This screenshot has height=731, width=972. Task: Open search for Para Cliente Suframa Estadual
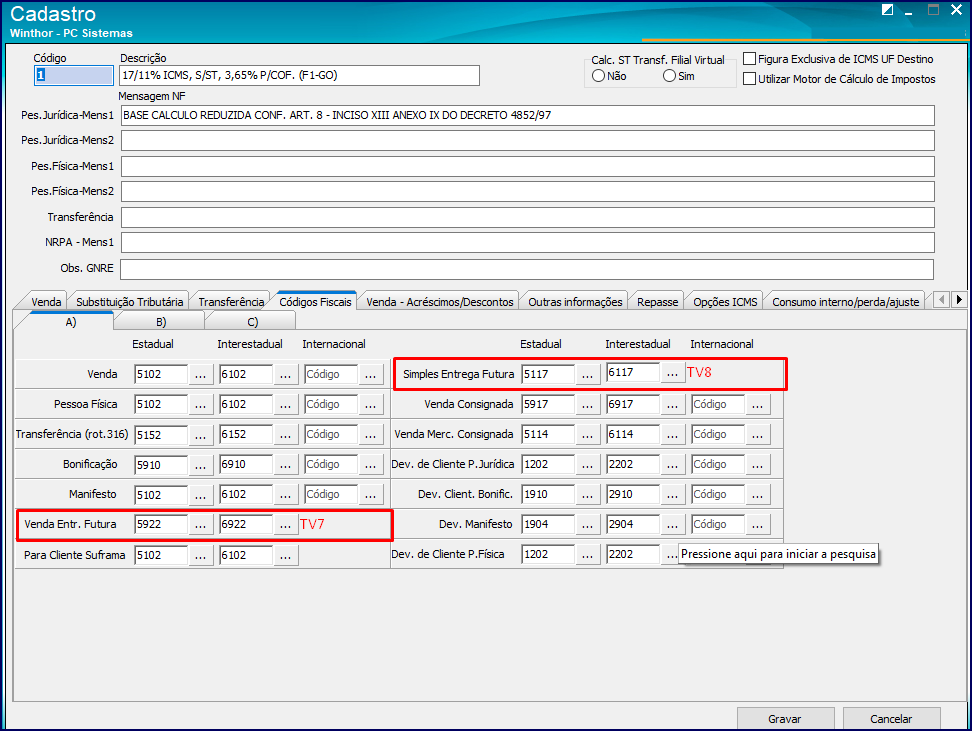pyautogui.click(x=200, y=556)
